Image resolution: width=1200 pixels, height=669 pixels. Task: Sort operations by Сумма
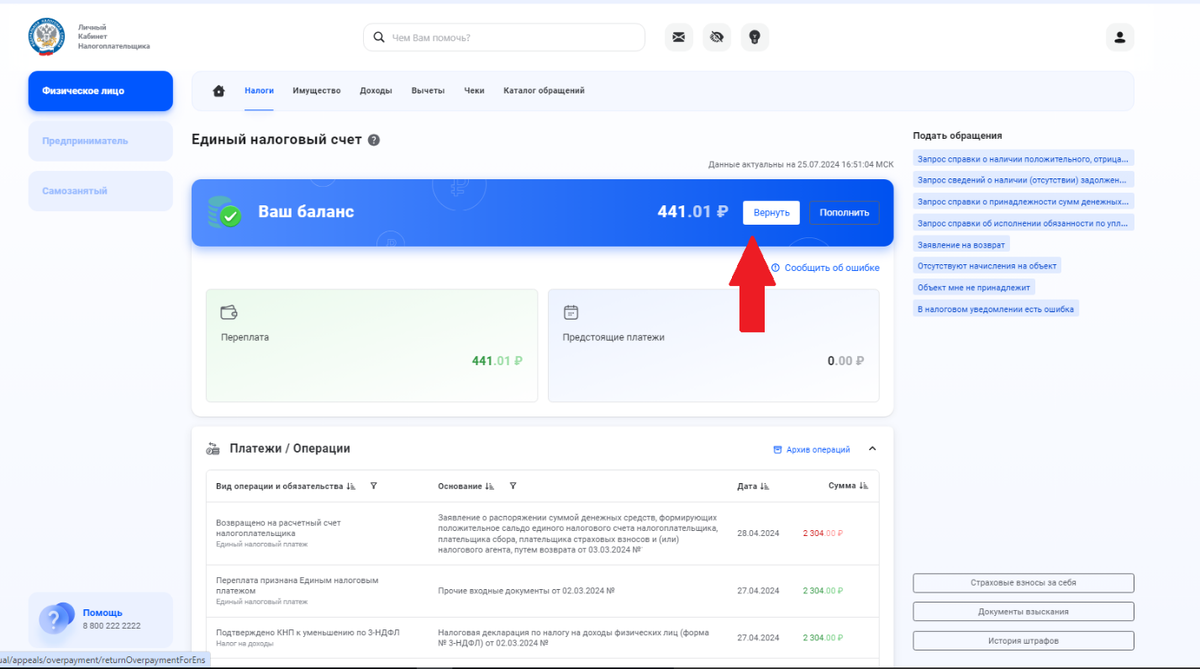click(x=863, y=486)
